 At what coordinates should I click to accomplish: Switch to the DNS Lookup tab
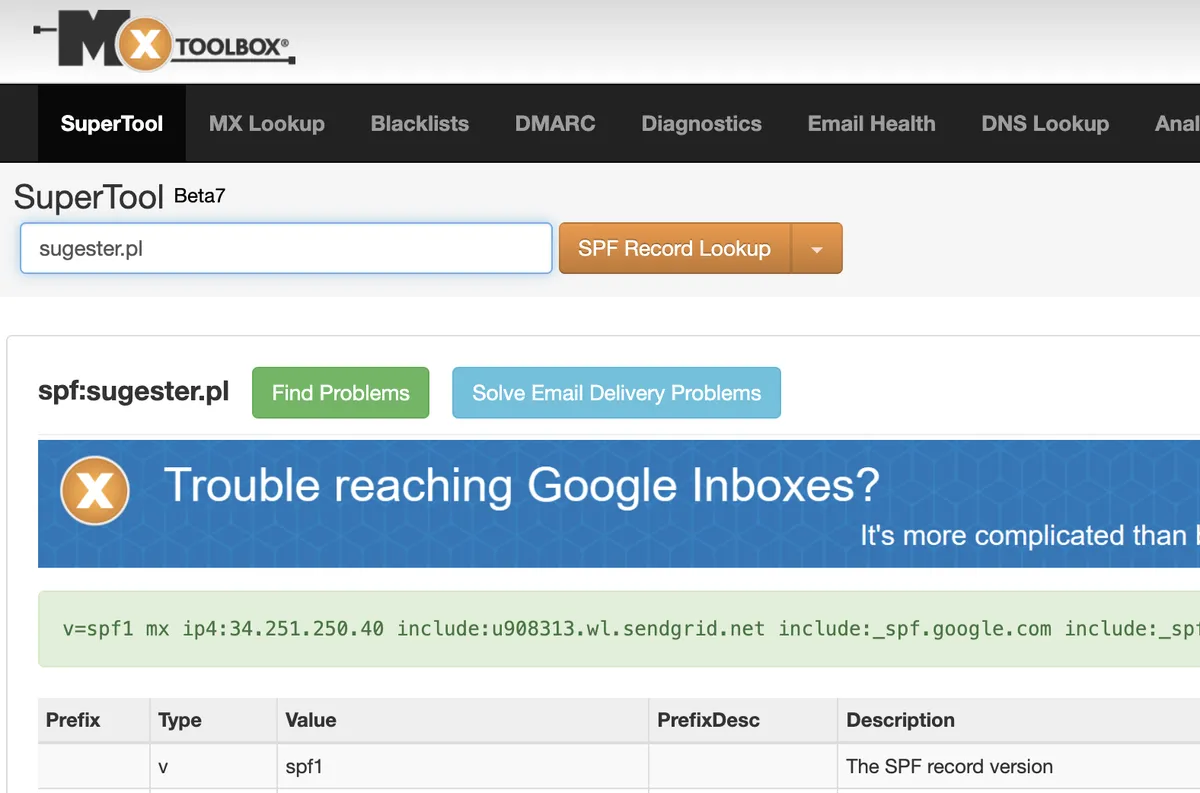click(x=1045, y=124)
